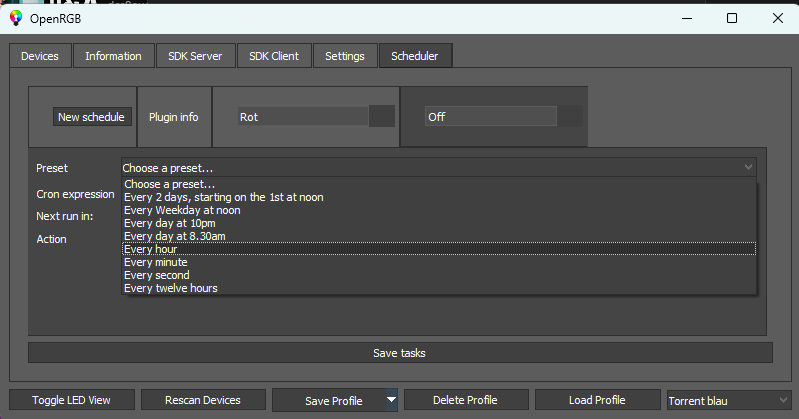799x419 pixels.
Task: Click the Load Profile button
Action: 597,400
